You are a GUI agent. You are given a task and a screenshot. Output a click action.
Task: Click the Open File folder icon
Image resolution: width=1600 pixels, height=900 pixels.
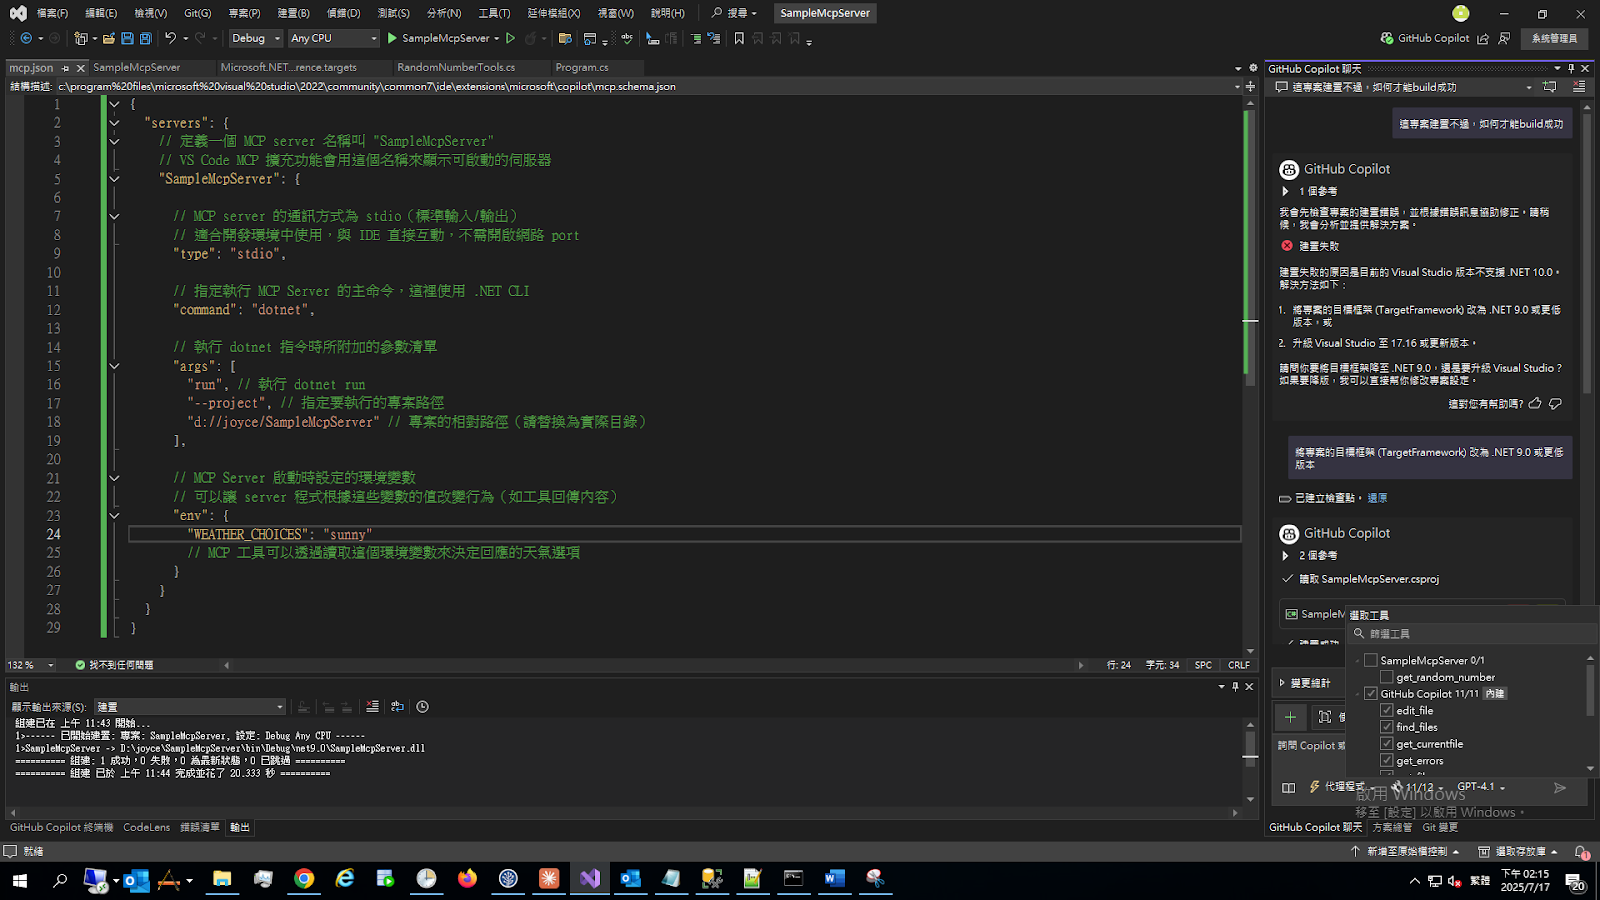tap(109, 38)
